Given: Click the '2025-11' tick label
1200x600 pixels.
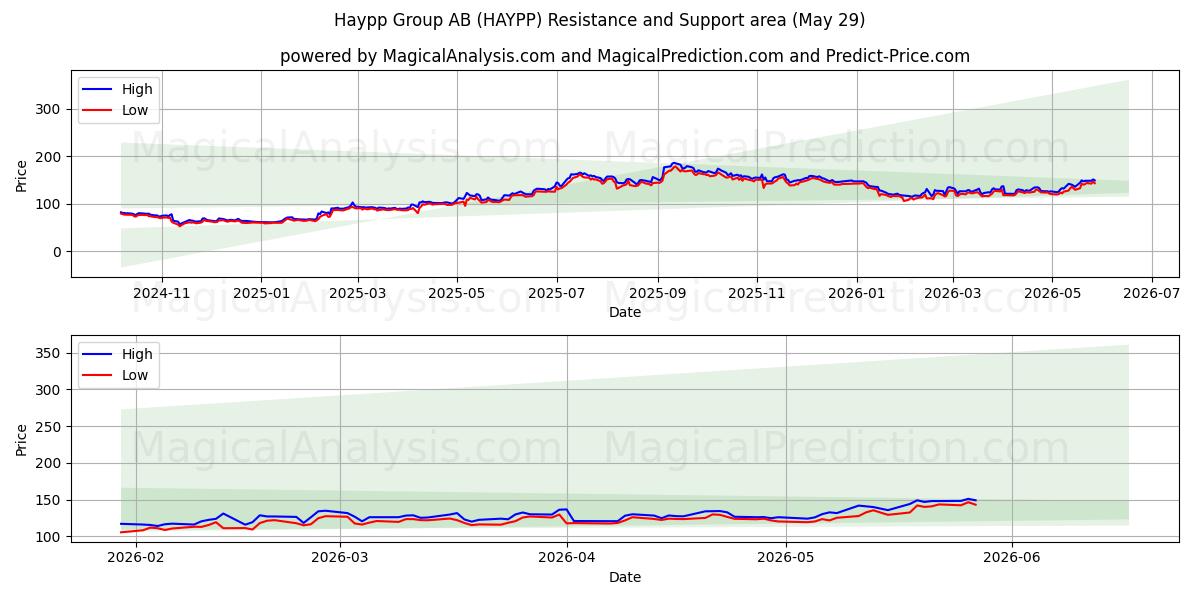Looking at the screenshot, I should (756, 294).
